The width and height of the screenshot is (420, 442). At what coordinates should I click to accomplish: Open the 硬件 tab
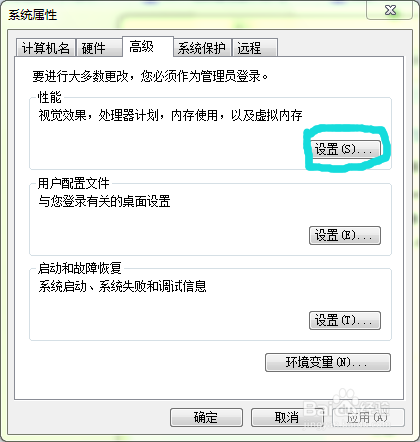(99, 48)
